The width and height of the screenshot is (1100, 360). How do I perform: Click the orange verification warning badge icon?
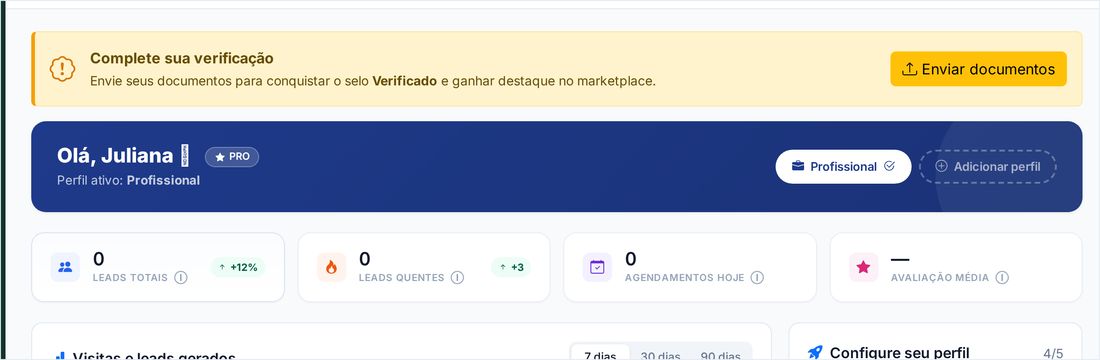tap(62, 68)
